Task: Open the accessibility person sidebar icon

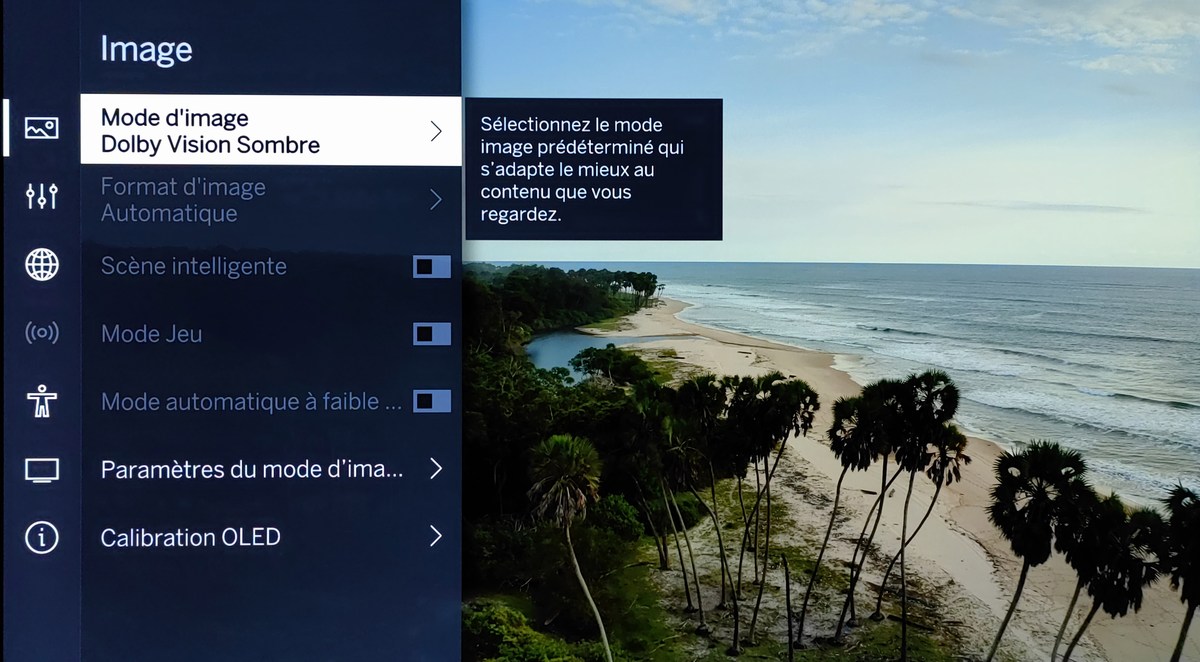Action: point(42,401)
